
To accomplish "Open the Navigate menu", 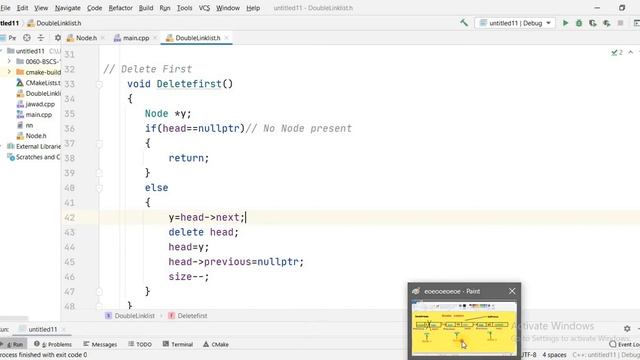I will click(x=68, y=8).
